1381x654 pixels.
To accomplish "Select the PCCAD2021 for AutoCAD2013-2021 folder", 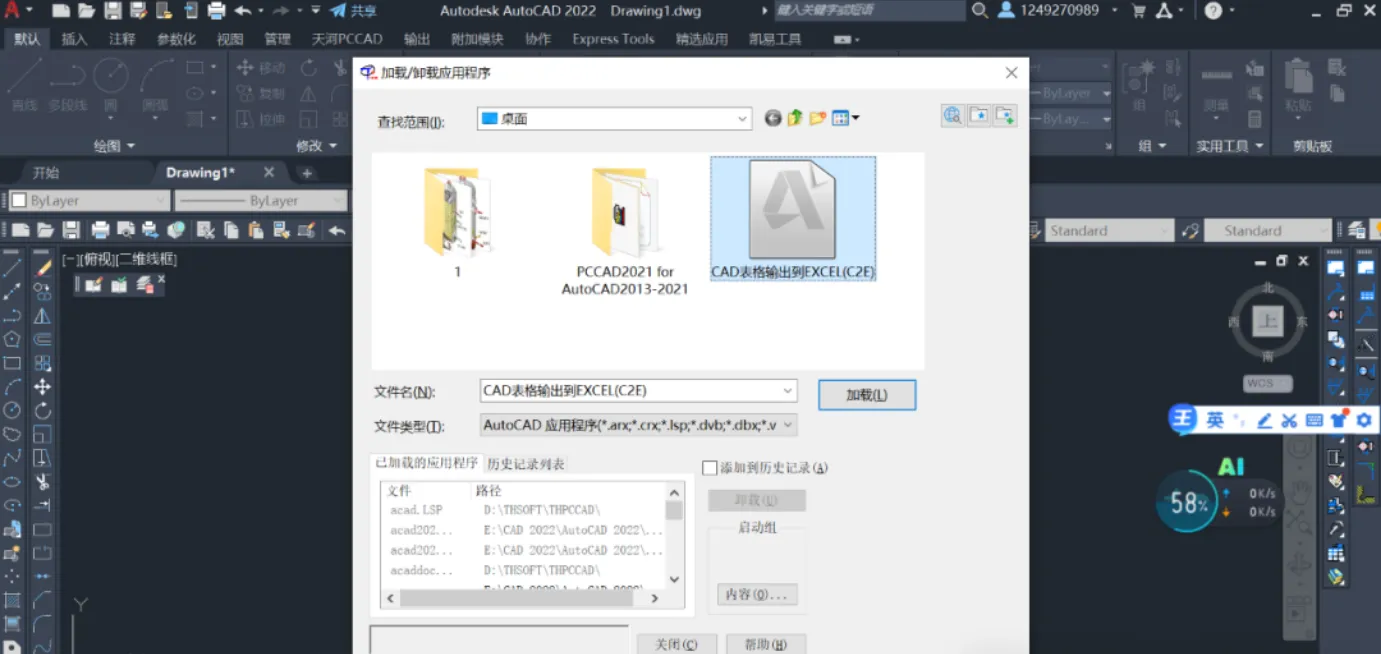I will pyautogui.click(x=625, y=230).
